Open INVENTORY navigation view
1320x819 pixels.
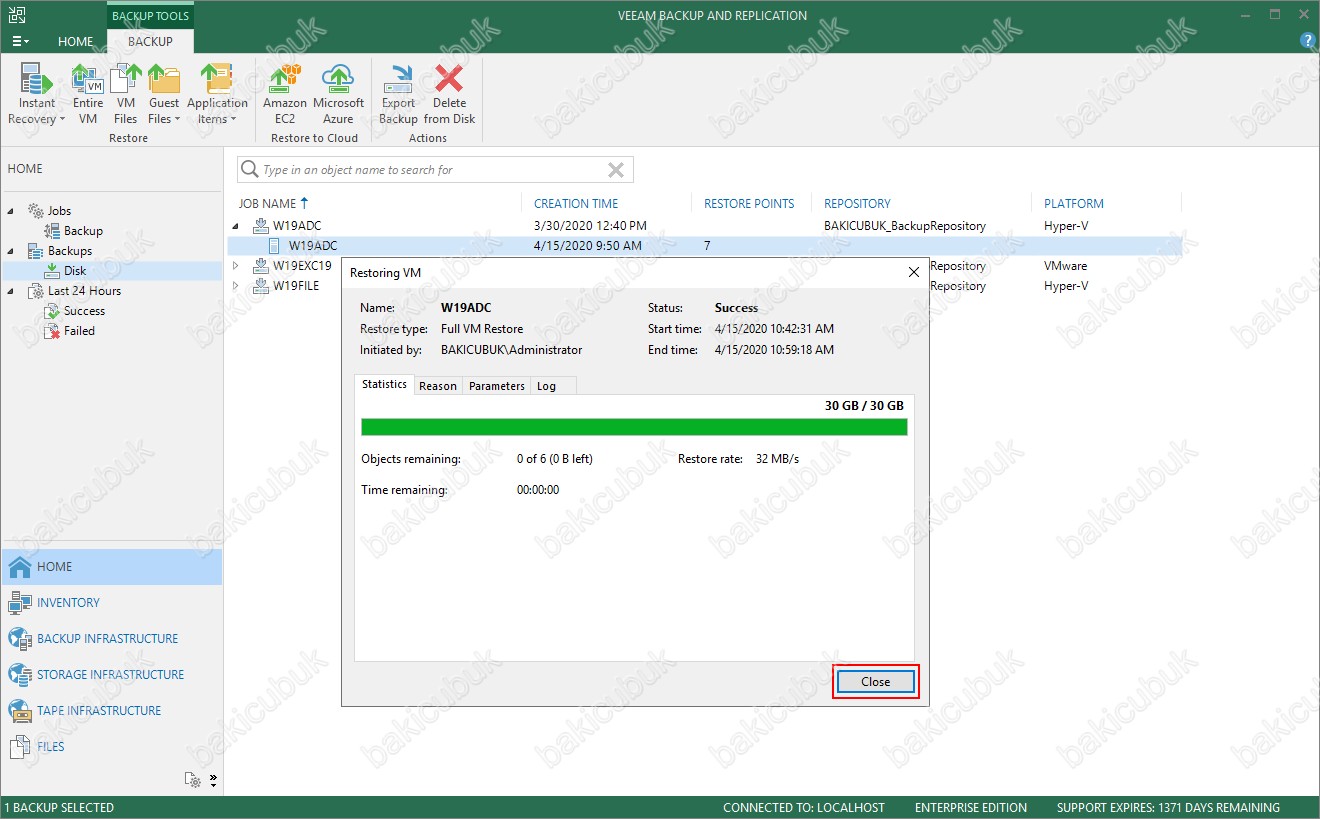(x=111, y=603)
